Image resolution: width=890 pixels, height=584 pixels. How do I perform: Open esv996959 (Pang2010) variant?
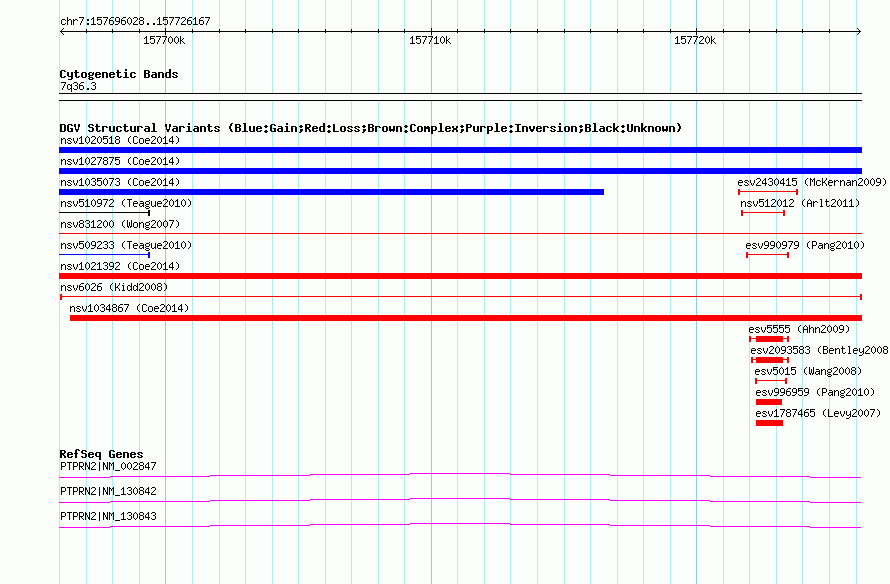point(815,392)
